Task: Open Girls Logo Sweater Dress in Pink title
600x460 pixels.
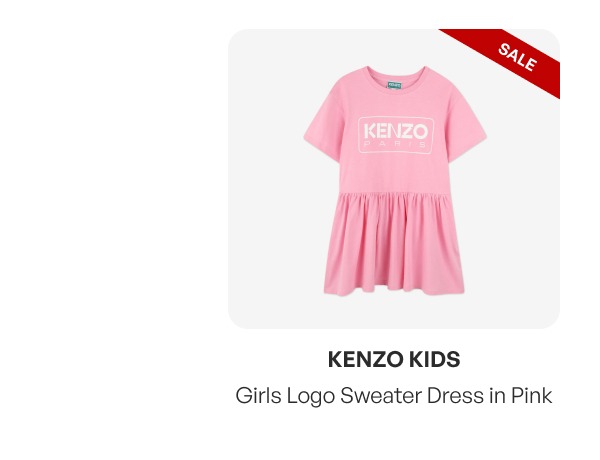Action: click(x=394, y=395)
